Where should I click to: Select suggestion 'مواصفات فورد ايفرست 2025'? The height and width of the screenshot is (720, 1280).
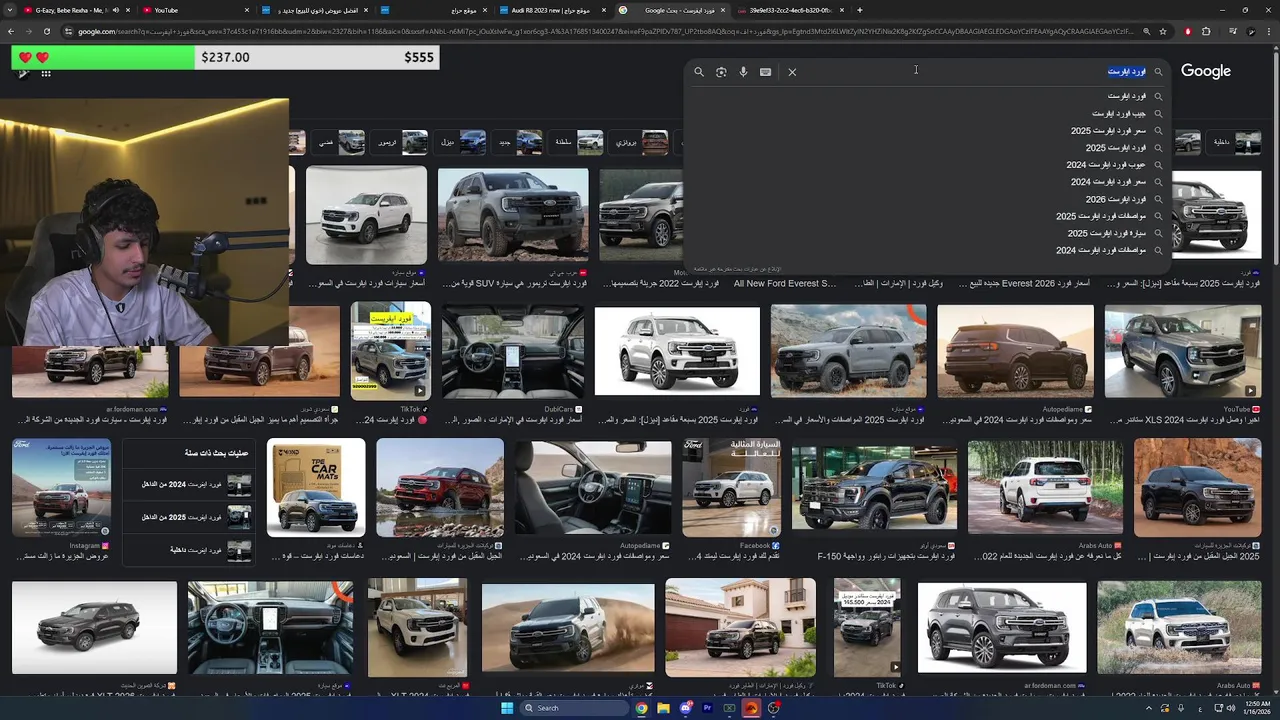928,216
